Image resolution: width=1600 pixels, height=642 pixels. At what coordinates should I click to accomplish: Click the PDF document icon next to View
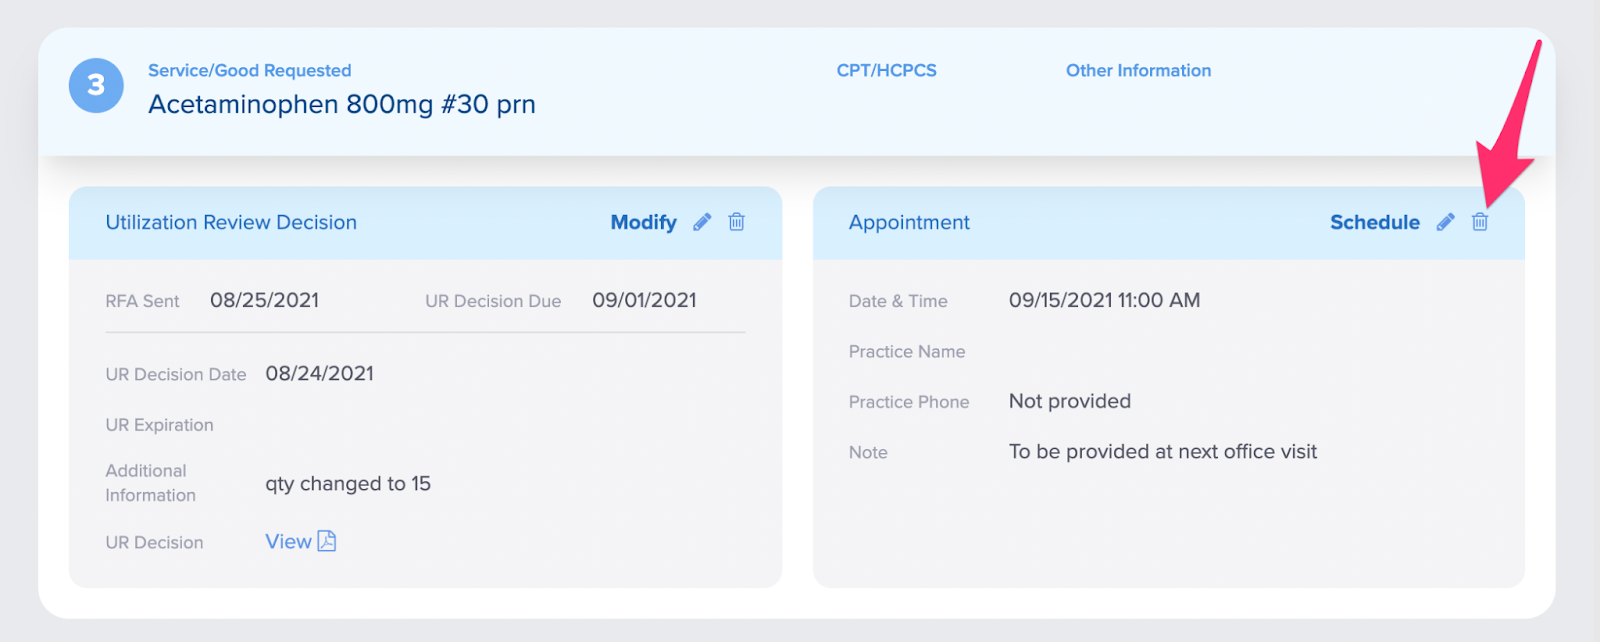(327, 541)
